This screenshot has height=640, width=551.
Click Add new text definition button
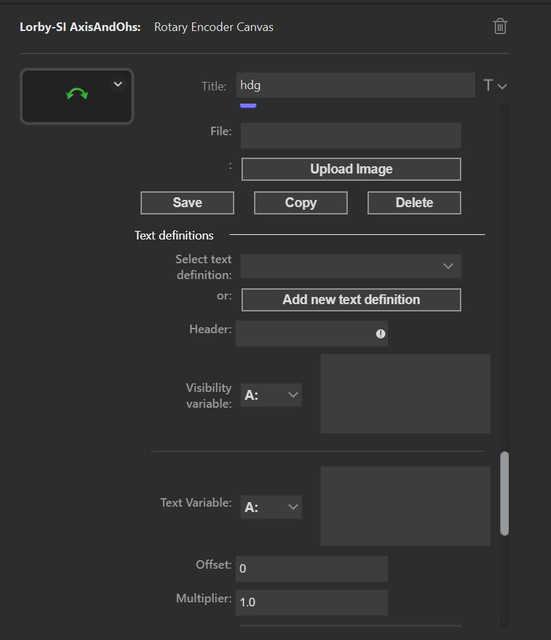(x=351, y=300)
